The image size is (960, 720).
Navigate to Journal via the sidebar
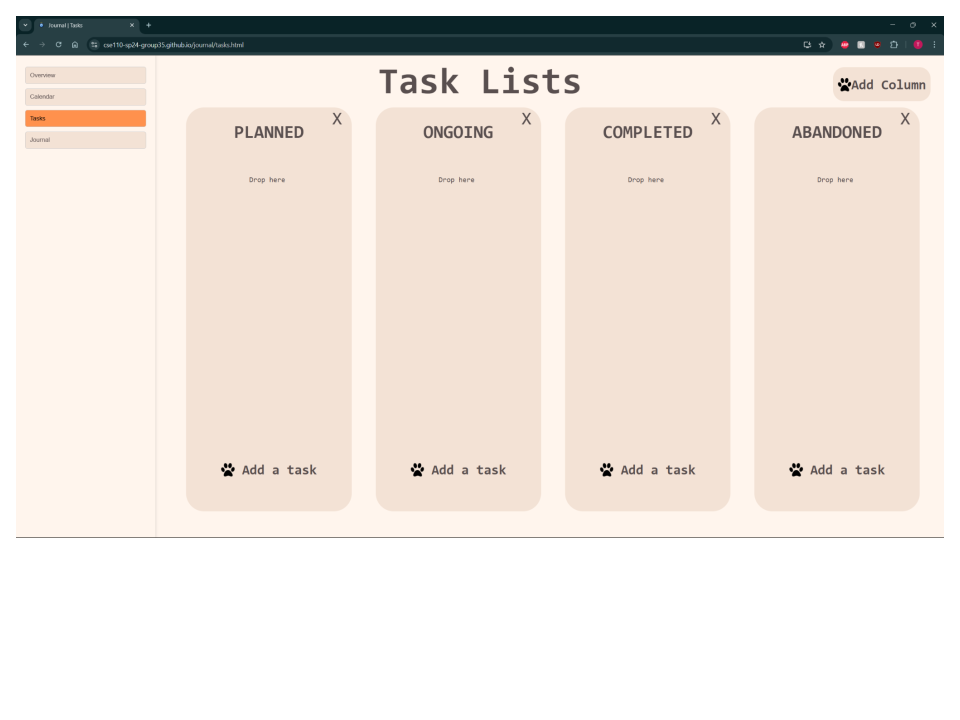coord(85,139)
